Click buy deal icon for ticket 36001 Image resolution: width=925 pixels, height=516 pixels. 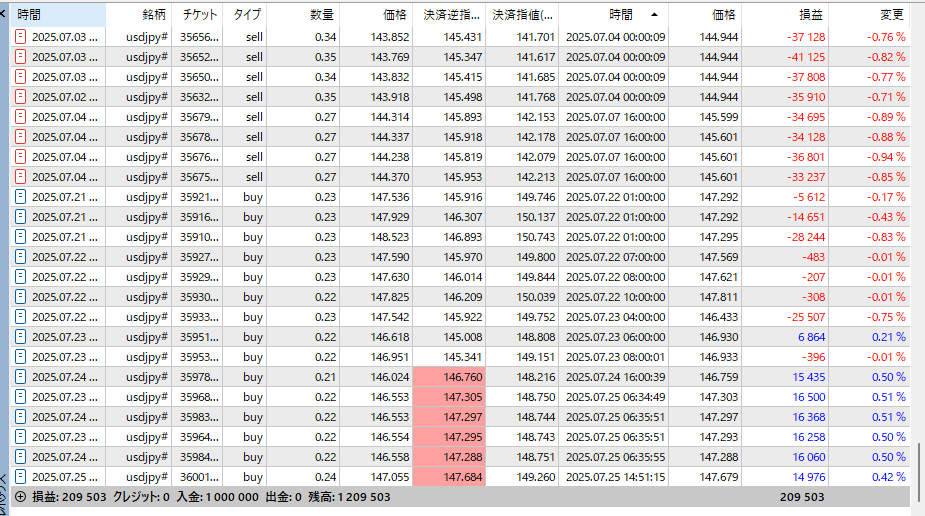coord(20,476)
